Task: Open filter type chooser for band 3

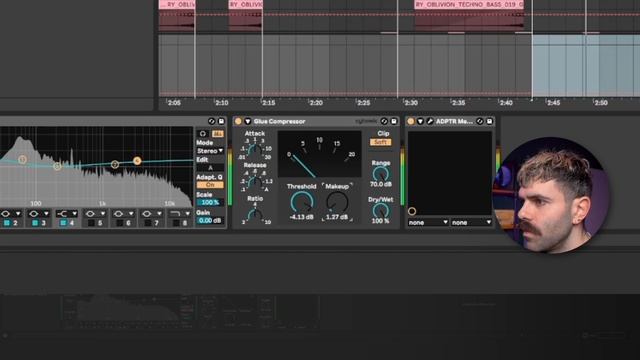Action: (x=39, y=213)
